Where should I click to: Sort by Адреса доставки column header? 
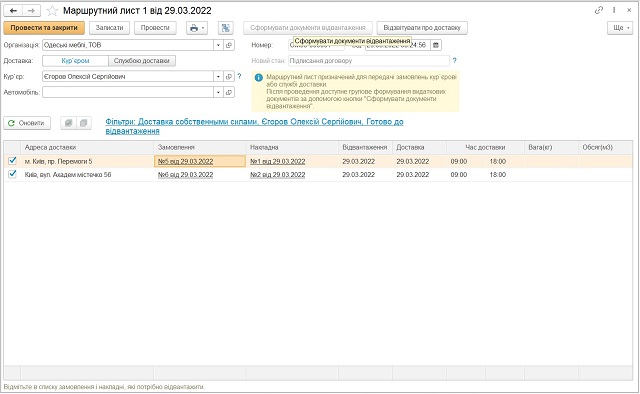pos(87,147)
